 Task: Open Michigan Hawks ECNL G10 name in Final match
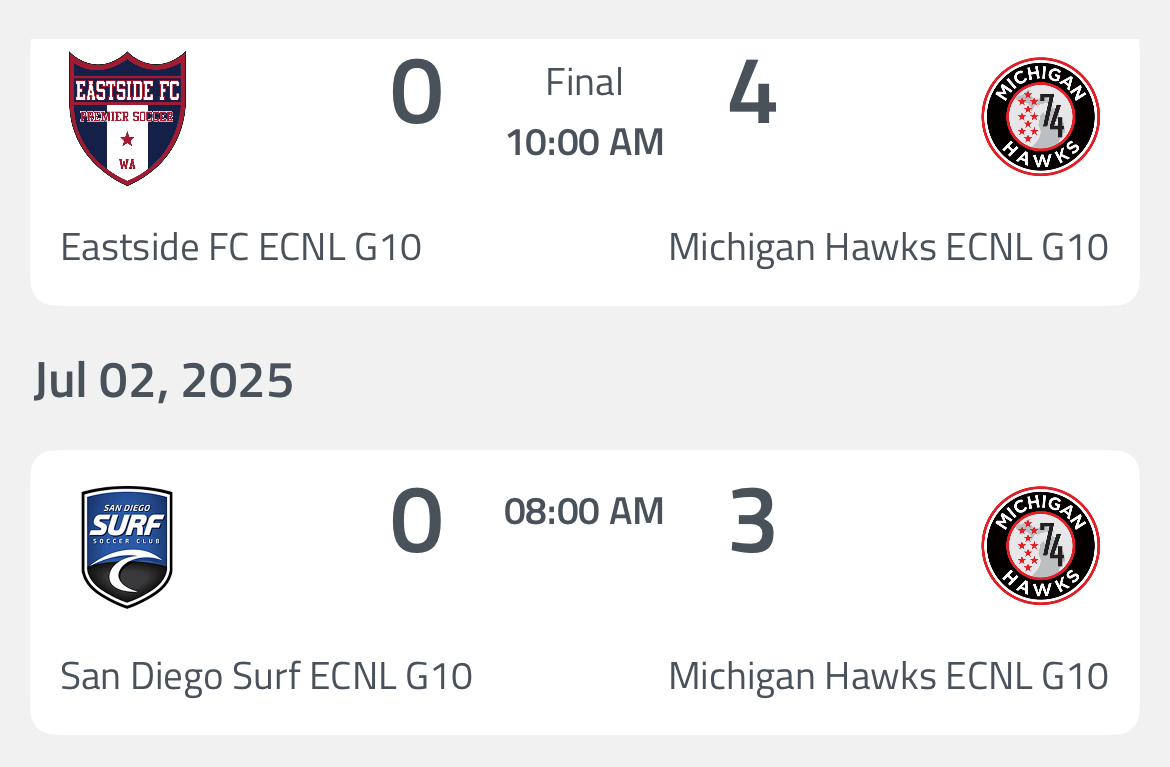[x=888, y=247]
